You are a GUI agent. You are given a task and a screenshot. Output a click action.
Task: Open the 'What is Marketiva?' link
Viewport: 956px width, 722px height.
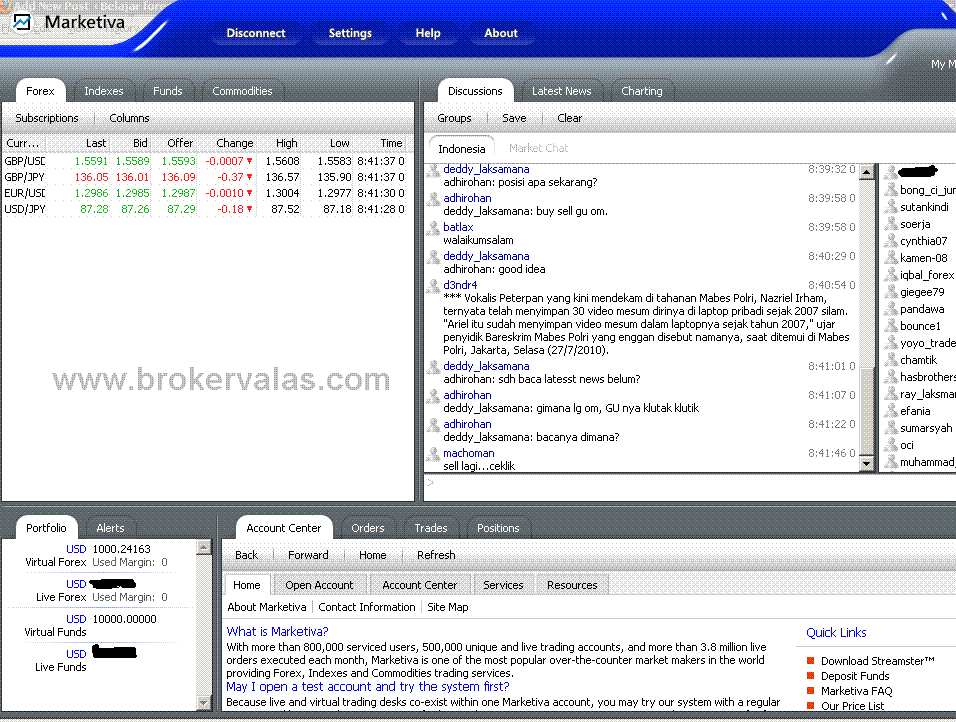277,631
